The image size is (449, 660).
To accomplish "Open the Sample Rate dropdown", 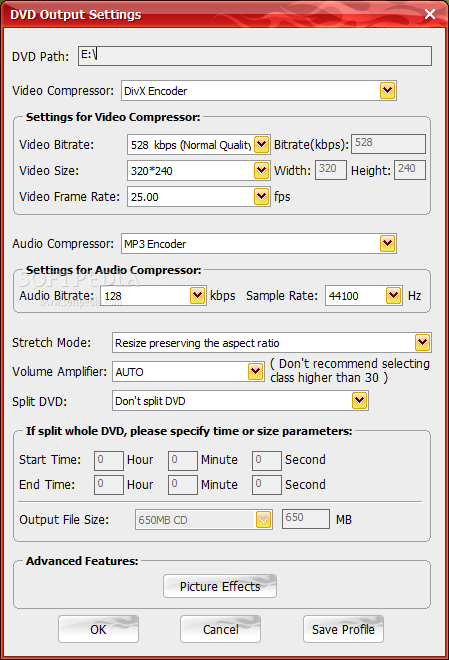I will (364, 295).
